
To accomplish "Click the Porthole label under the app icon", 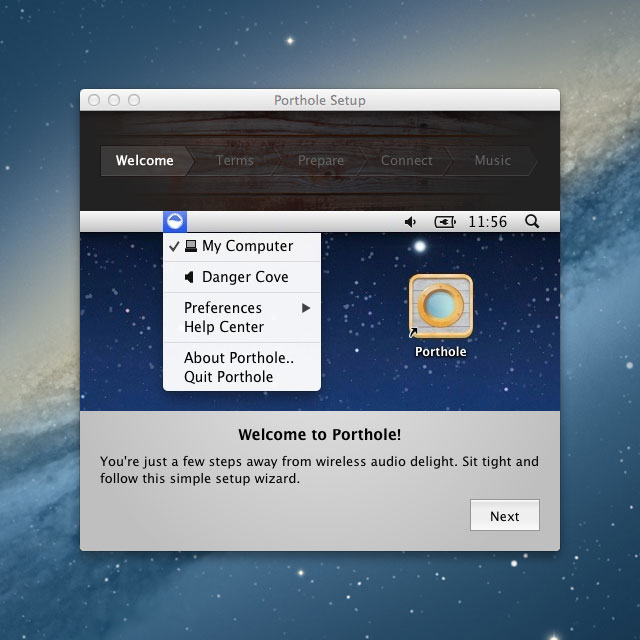I will point(441,352).
